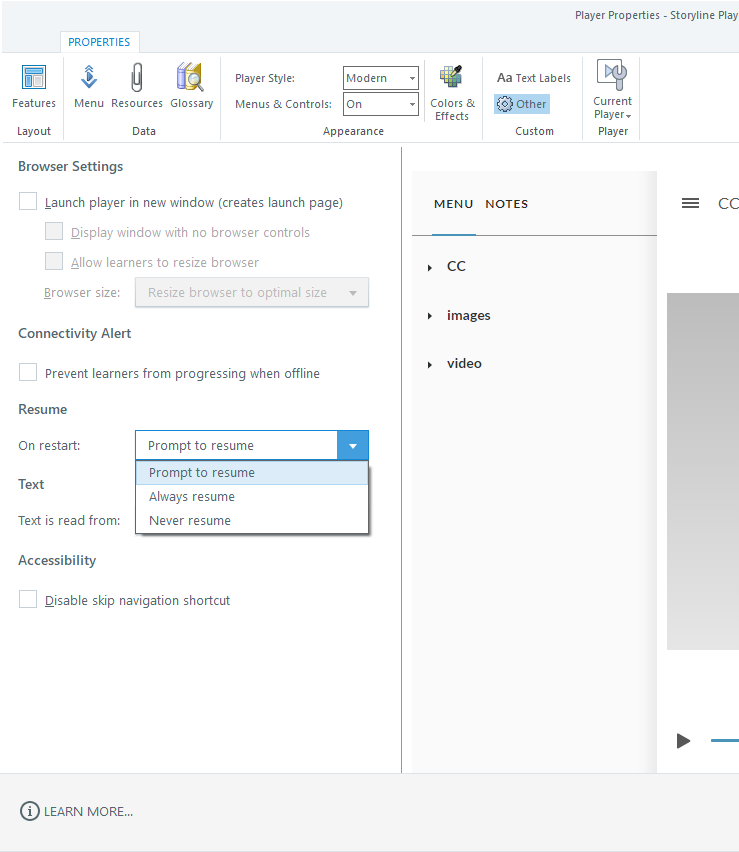Select the video item in preview menu
Viewport: 739px width, 852px height.
[x=464, y=364]
